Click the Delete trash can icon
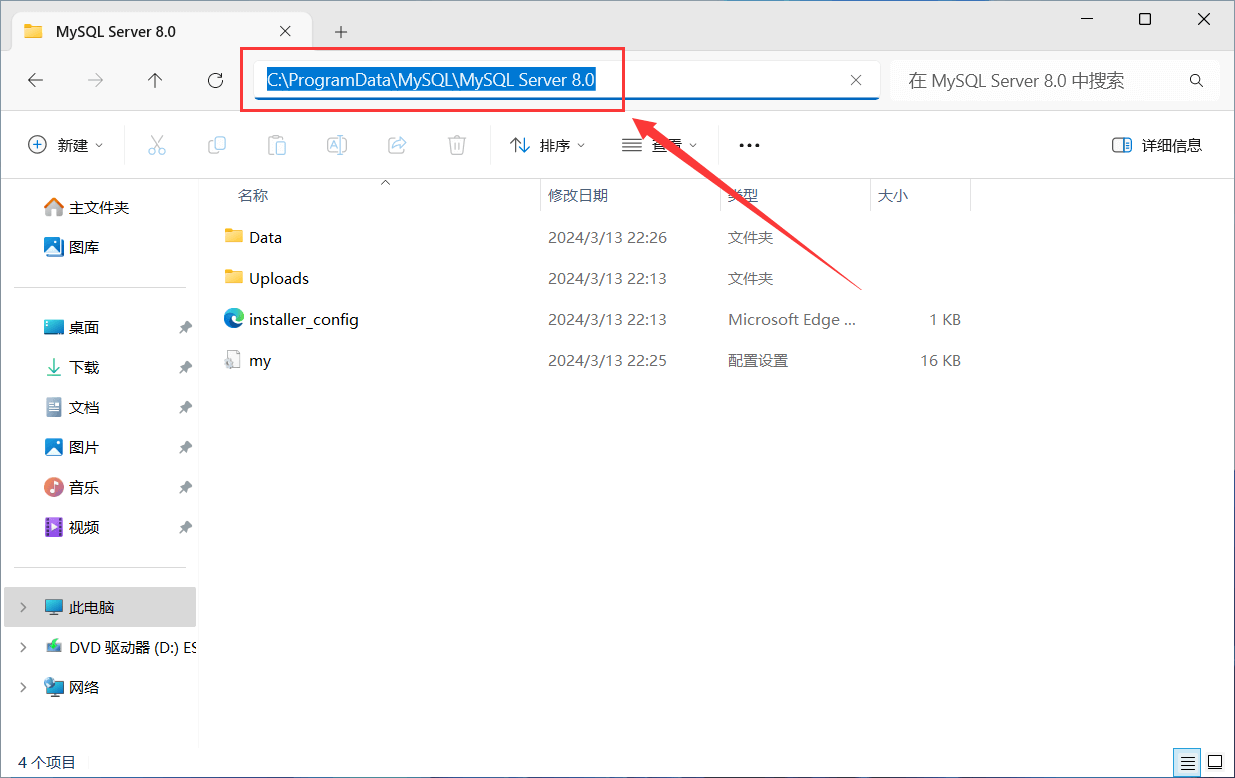The height and width of the screenshot is (778, 1235). pos(457,145)
